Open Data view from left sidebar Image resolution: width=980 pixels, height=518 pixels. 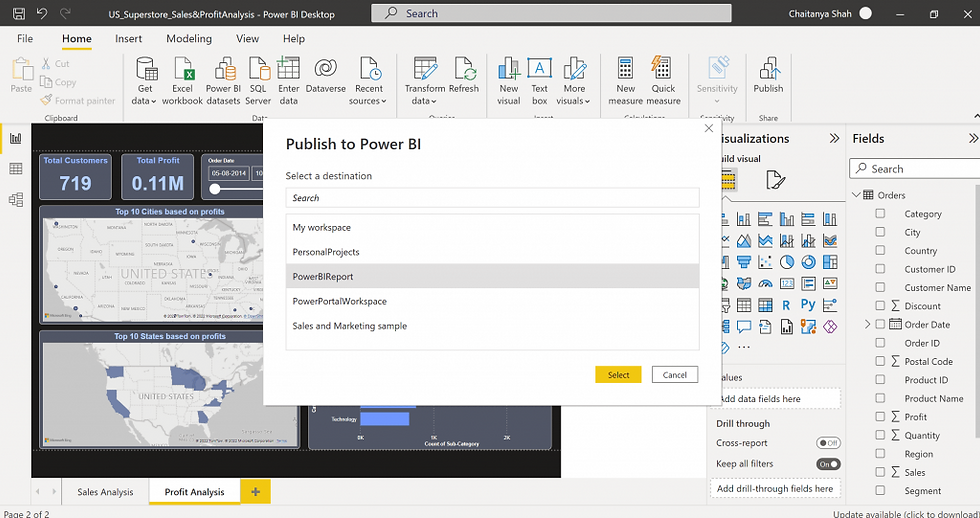[x=16, y=169]
